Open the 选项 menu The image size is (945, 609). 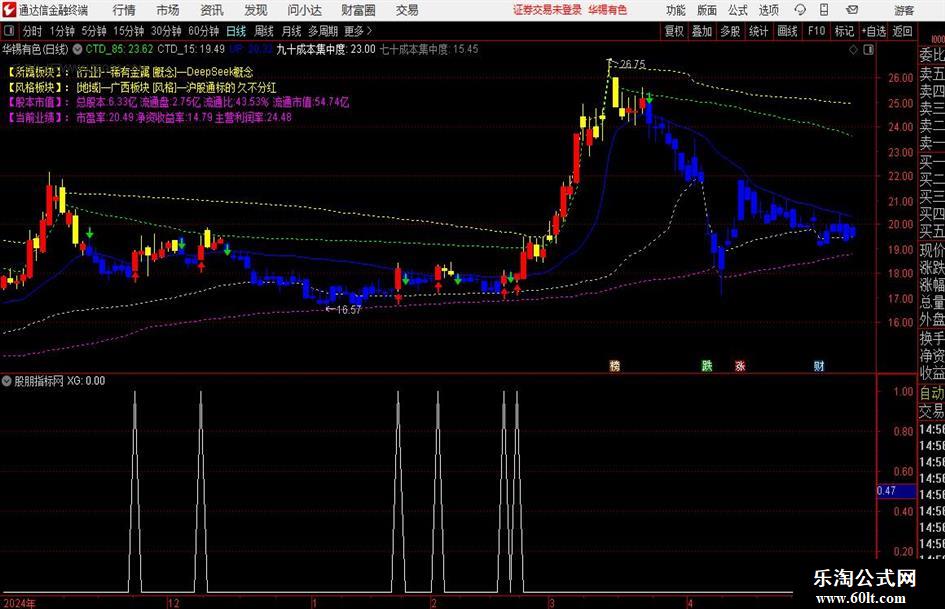768,10
